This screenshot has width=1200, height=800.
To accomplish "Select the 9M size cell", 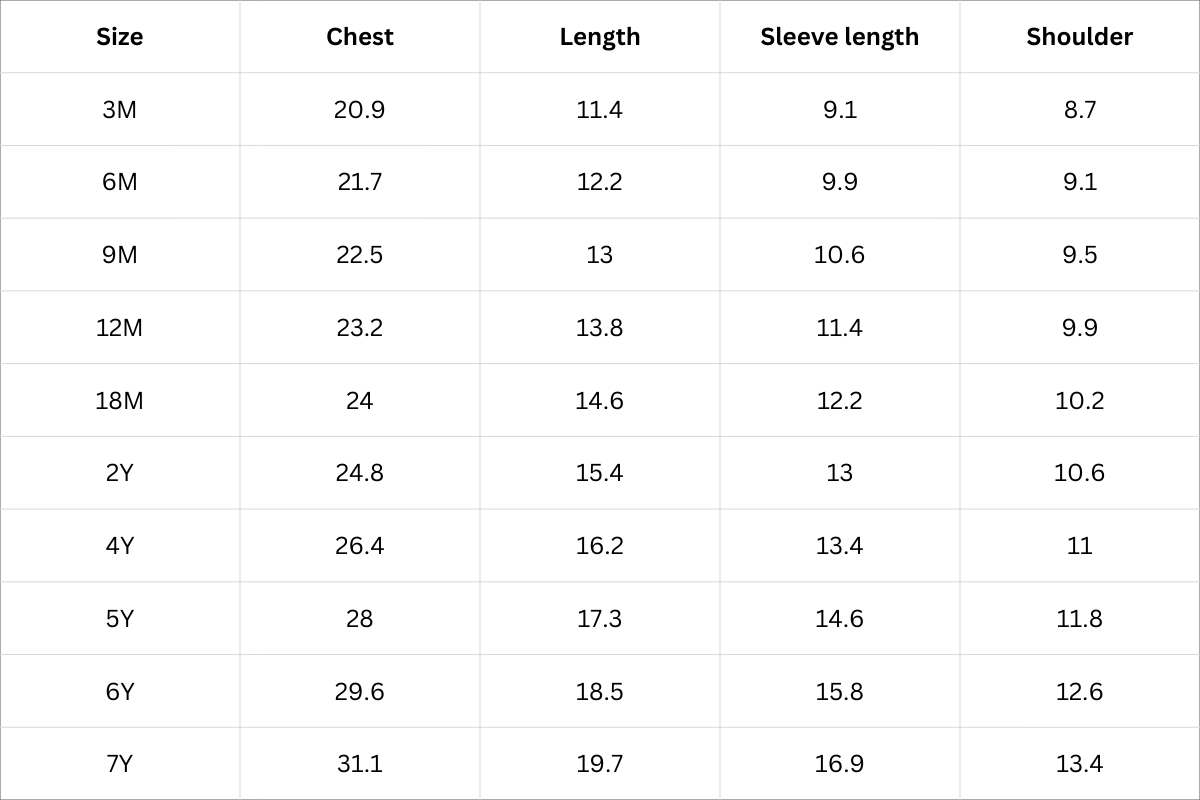I will (119, 255).
